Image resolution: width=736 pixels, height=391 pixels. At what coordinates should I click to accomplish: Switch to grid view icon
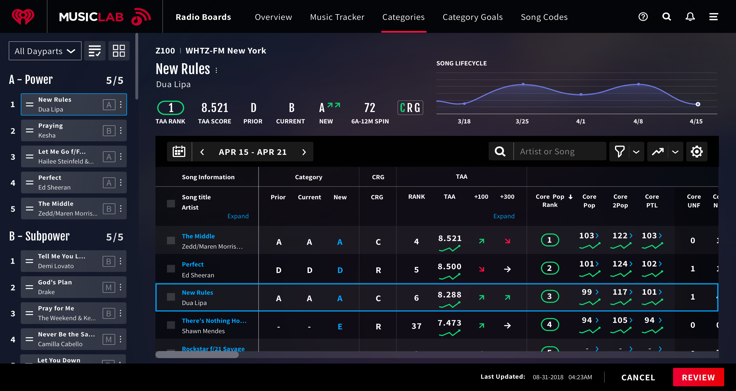coord(119,51)
